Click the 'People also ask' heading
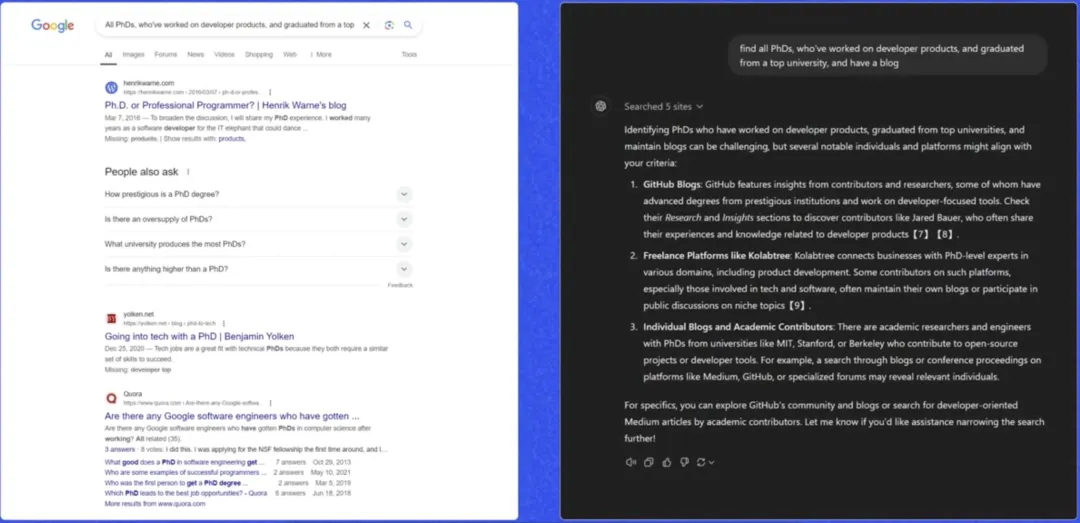The height and width of the screenshot is (523, 1080). coord(141,172)
